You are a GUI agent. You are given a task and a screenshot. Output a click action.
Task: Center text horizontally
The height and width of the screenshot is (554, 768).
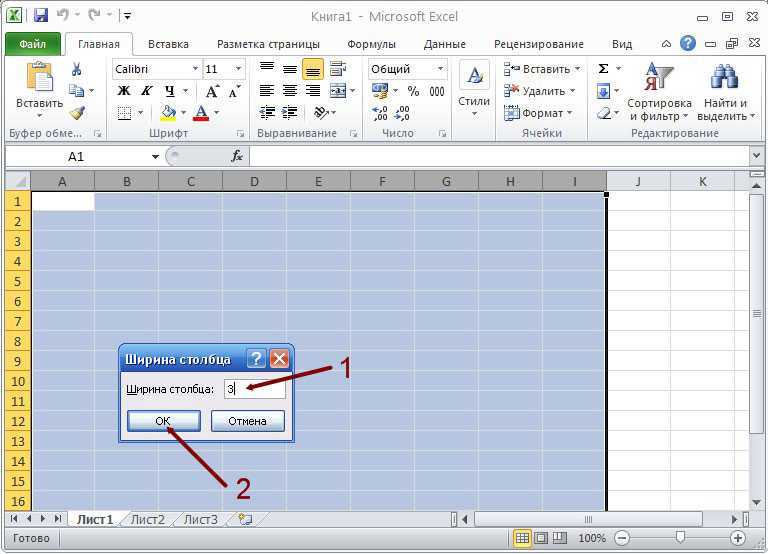point(290,91)
